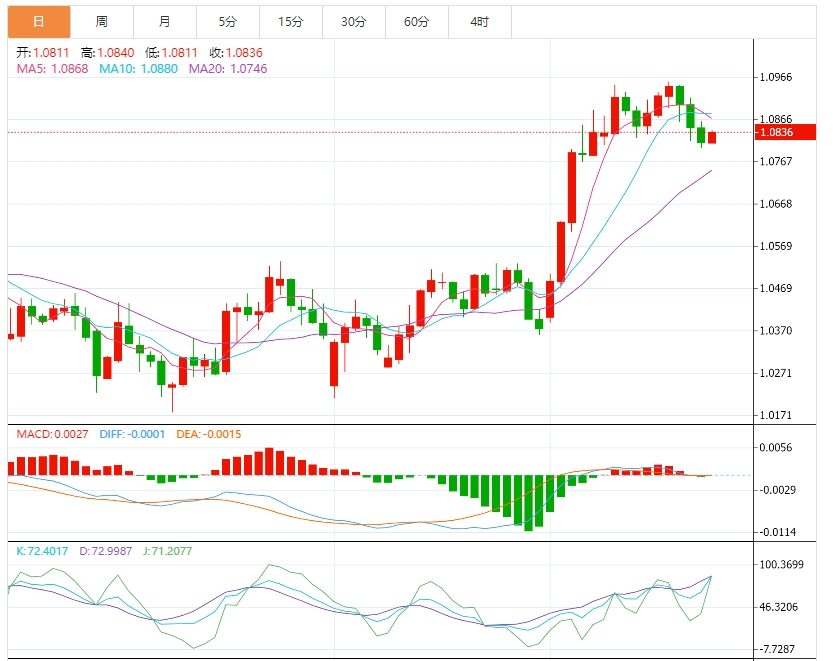Click the MACD value label

[x=52, y=434]
